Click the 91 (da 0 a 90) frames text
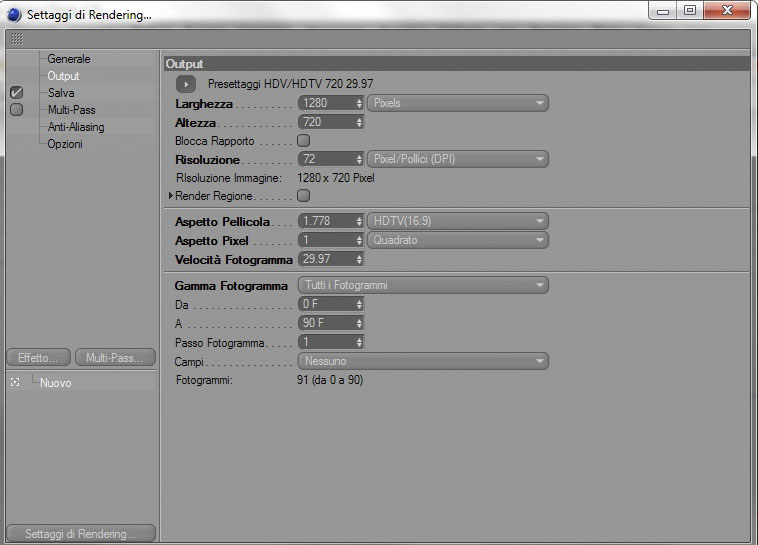 coord(330,380)
